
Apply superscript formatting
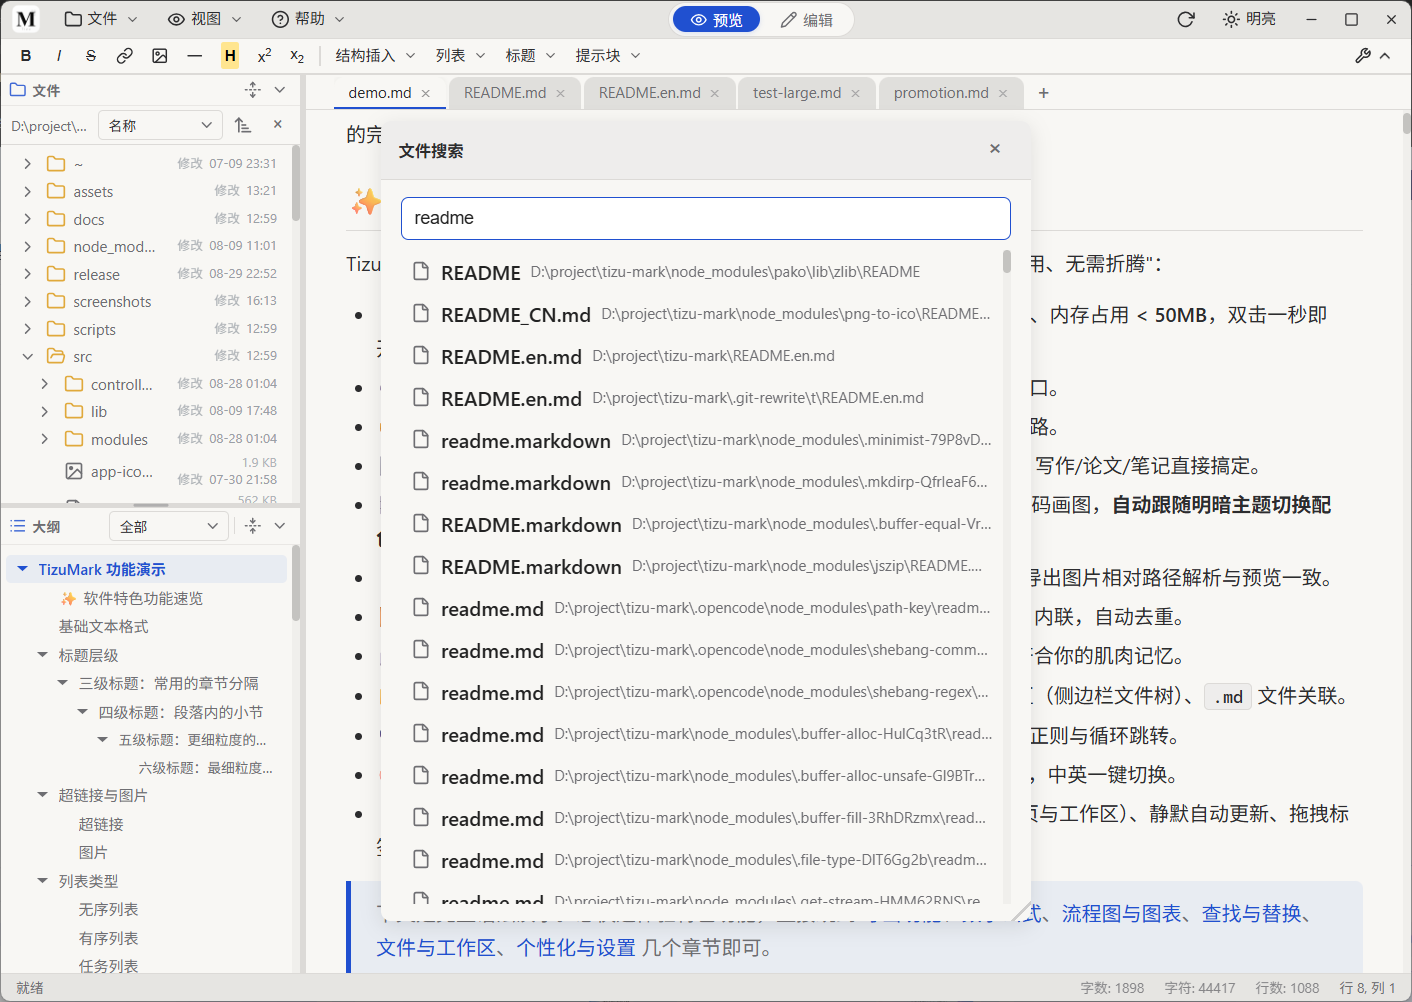point(264,56)
